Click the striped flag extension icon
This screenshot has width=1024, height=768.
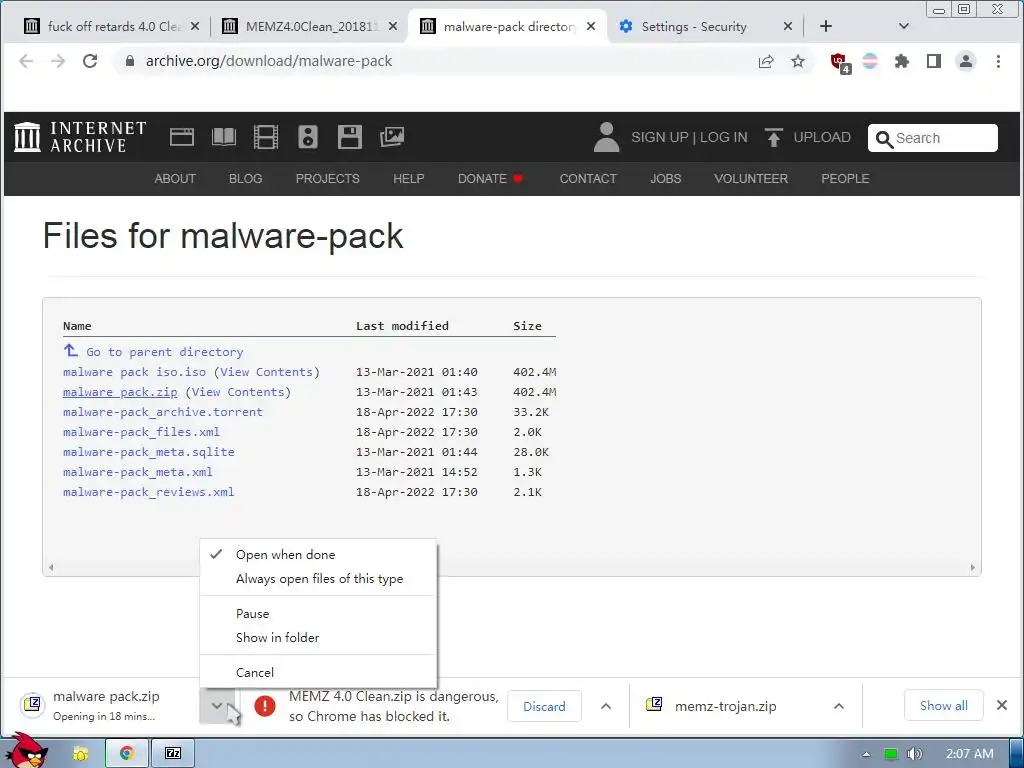(x=870, y=61)
